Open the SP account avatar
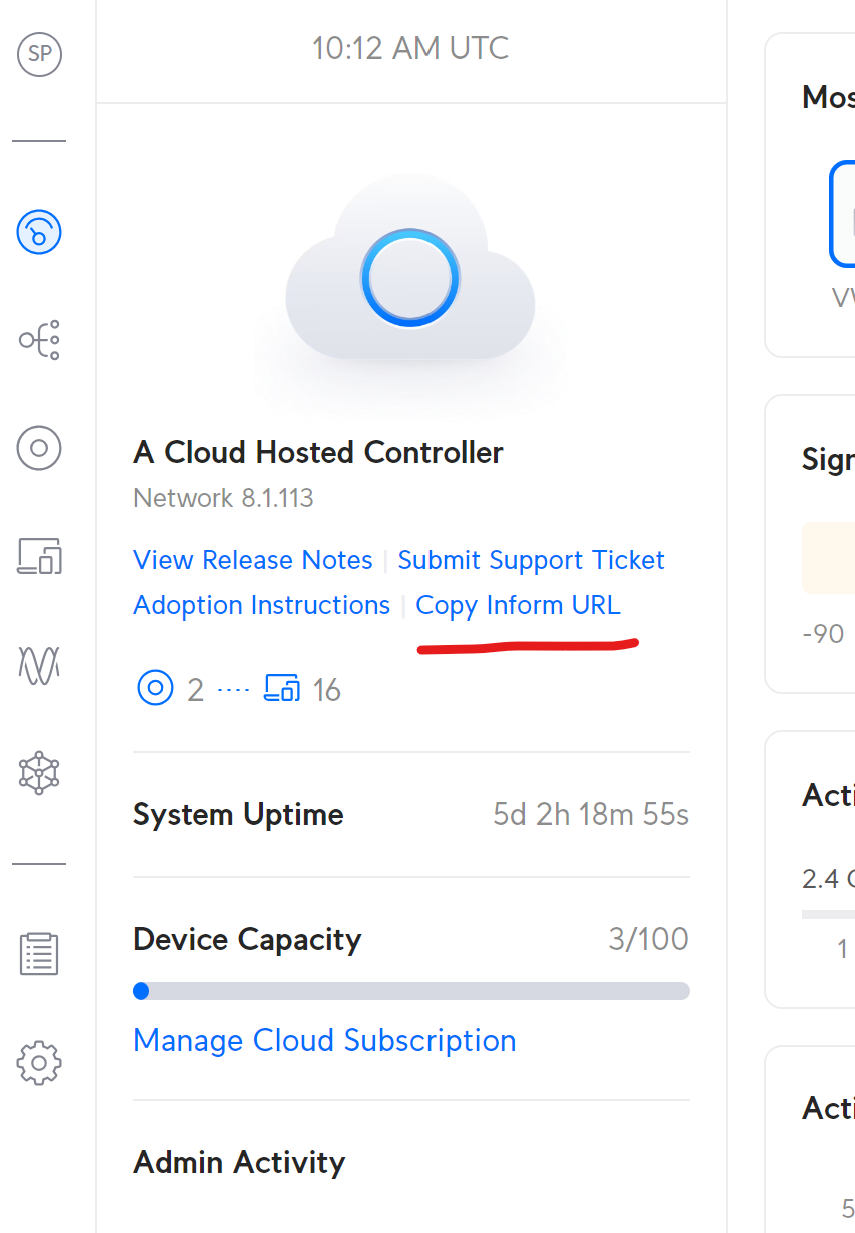855x1233 pixels. click(x=40, y=54)
